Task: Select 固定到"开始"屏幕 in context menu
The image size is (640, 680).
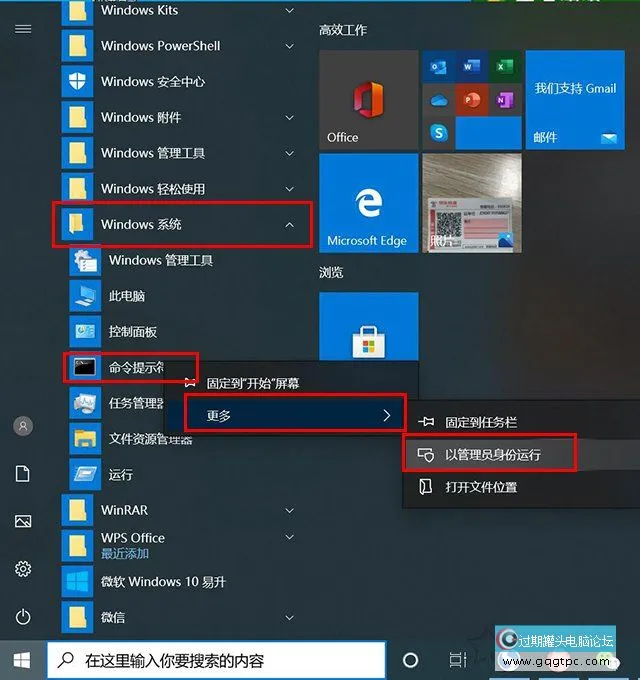Action: (291, 383)
